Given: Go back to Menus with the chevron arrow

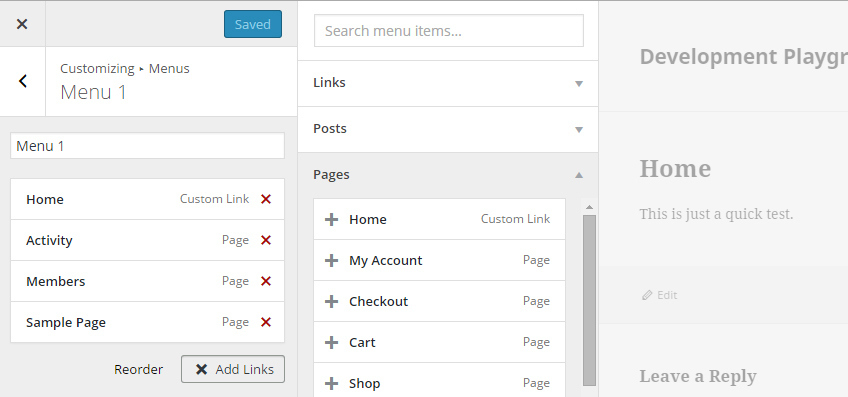Looking at the screenshot, I should 23,81.
